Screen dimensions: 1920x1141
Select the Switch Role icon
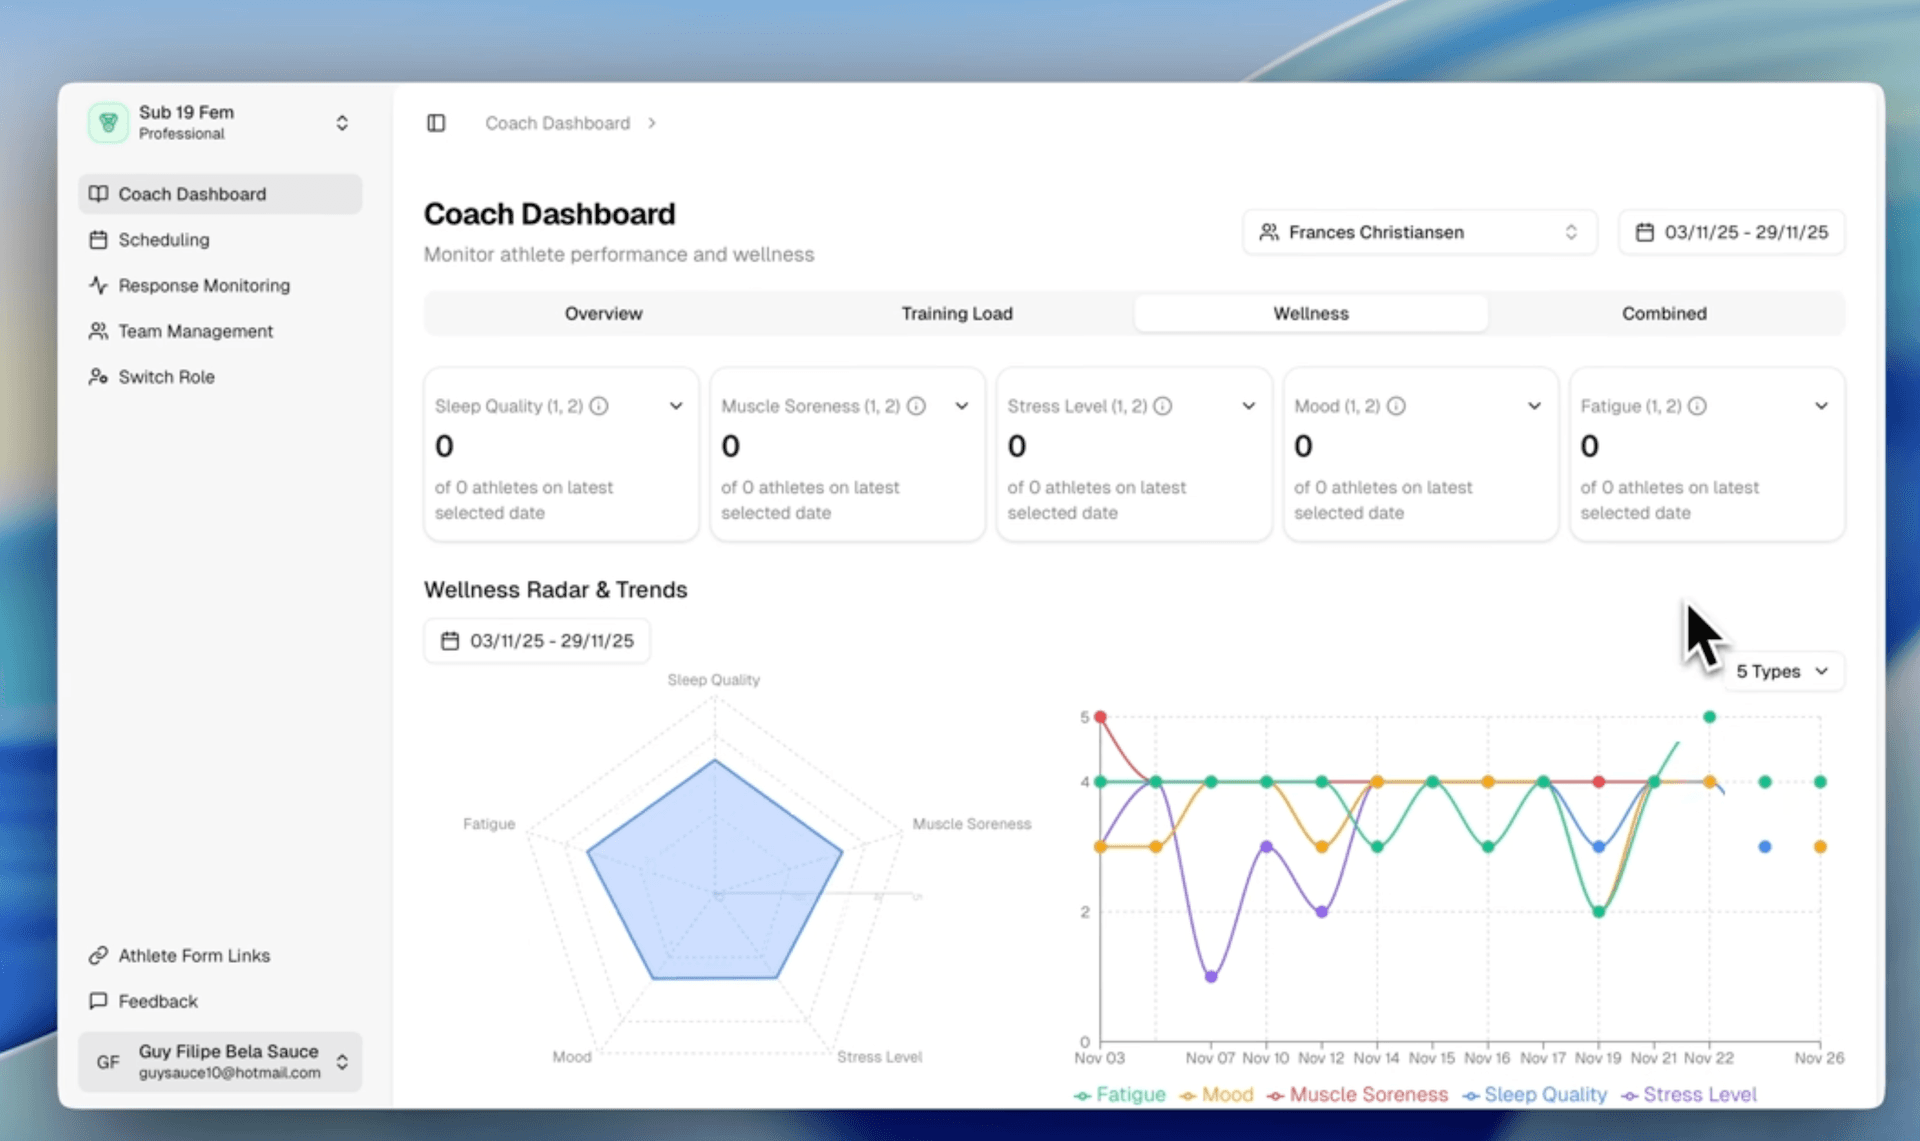pyautogui.click(x=98, y=377)
